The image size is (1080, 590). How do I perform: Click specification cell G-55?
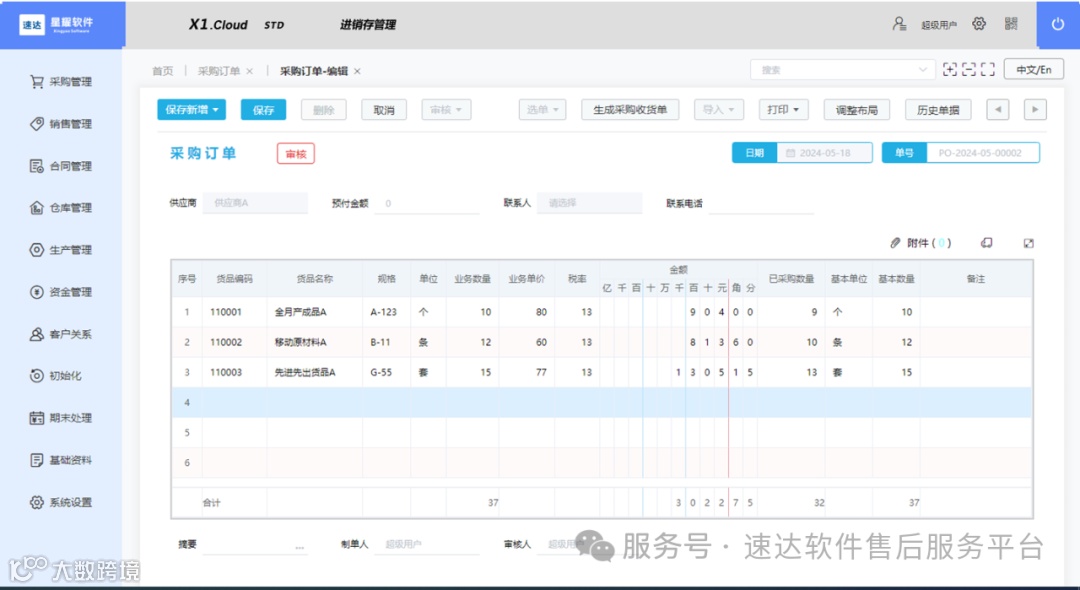coord(386,372)
